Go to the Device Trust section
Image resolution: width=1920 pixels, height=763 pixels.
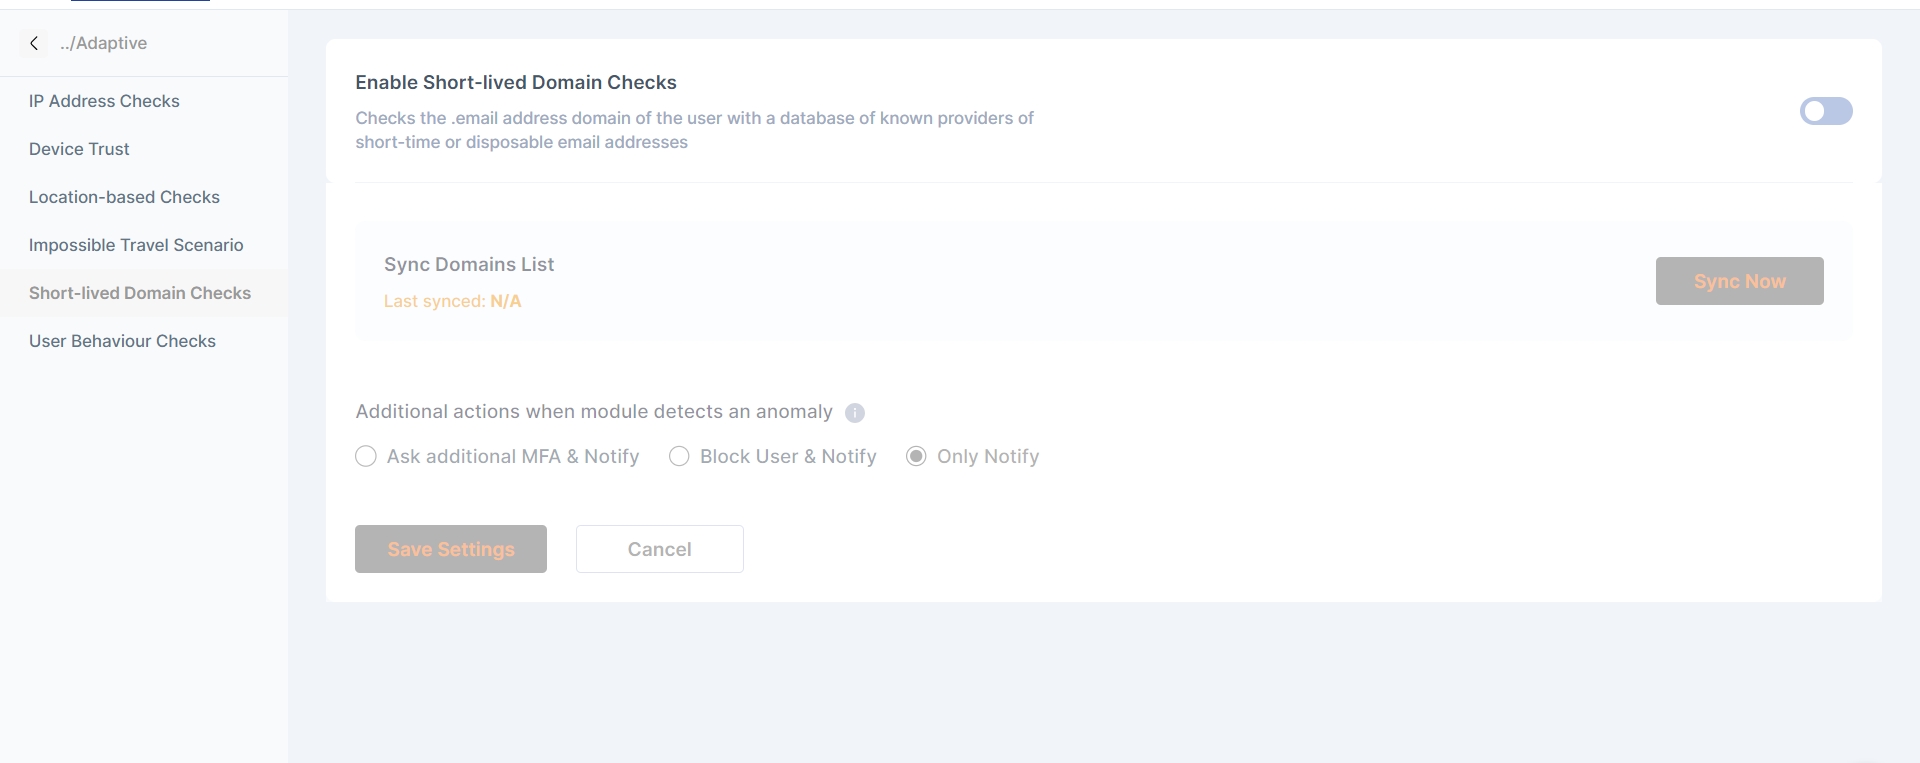[79, 149]
